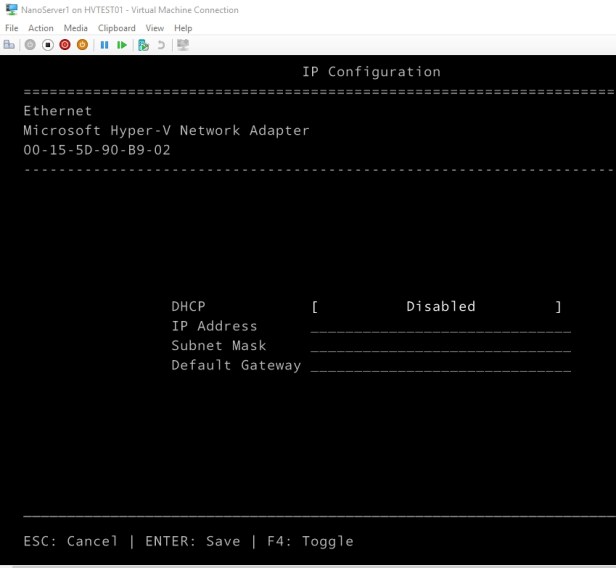Image resolution: width=616 pixels, height=568 pixels.
Task: Open the File menu
Action: click(12, 28)
